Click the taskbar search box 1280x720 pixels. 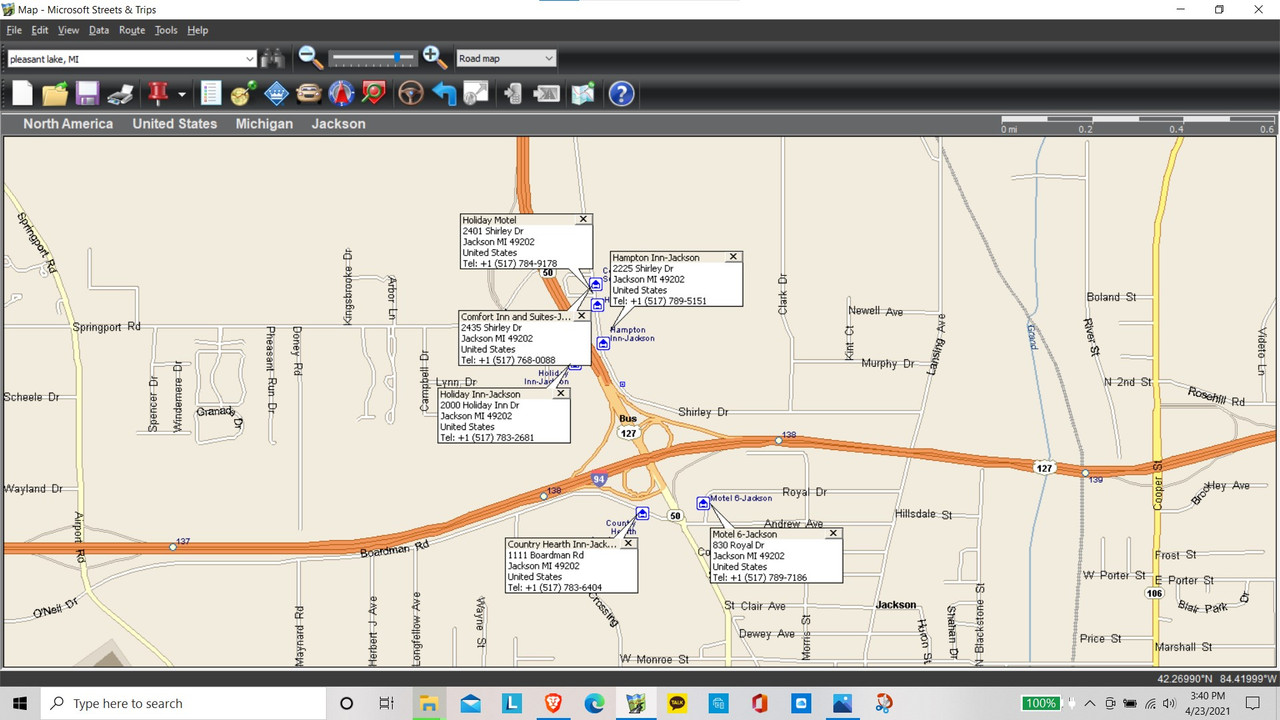182,703
